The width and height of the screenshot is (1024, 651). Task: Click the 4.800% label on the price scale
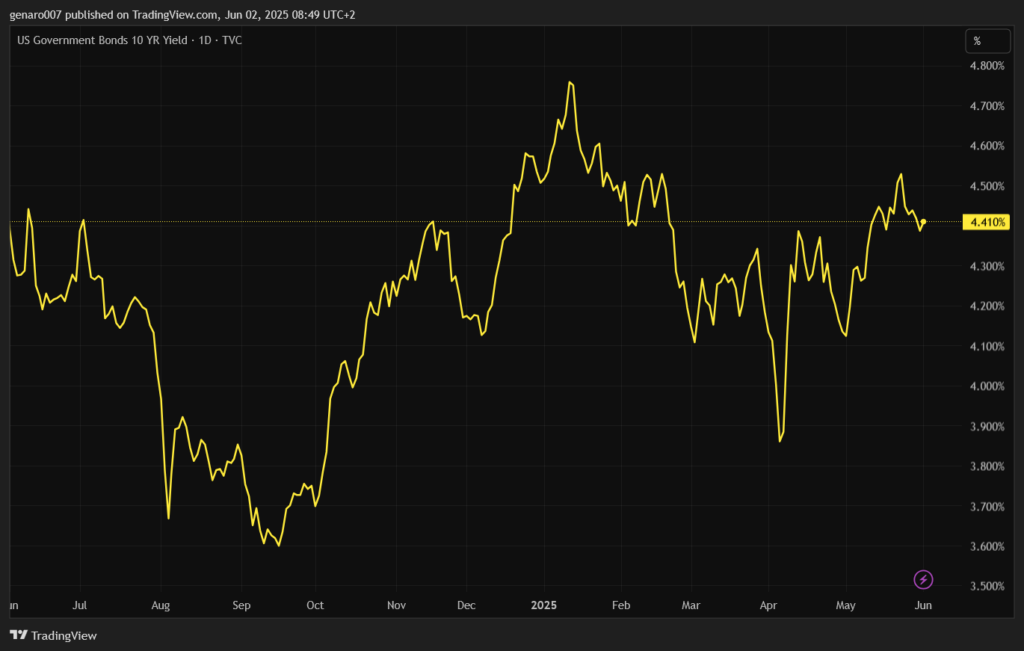pos(986,66)
